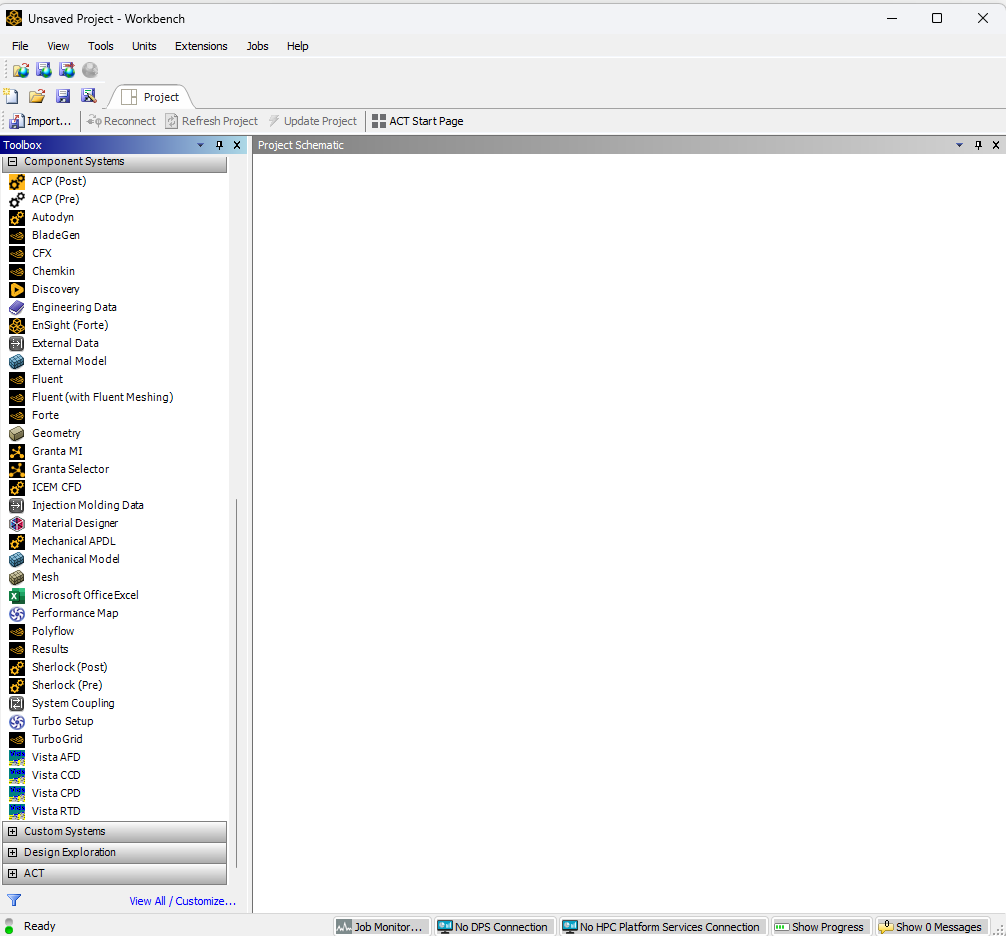Open the Extensions menu
The width and height of the screenshot is (1006, 936).
click(201, 46)
